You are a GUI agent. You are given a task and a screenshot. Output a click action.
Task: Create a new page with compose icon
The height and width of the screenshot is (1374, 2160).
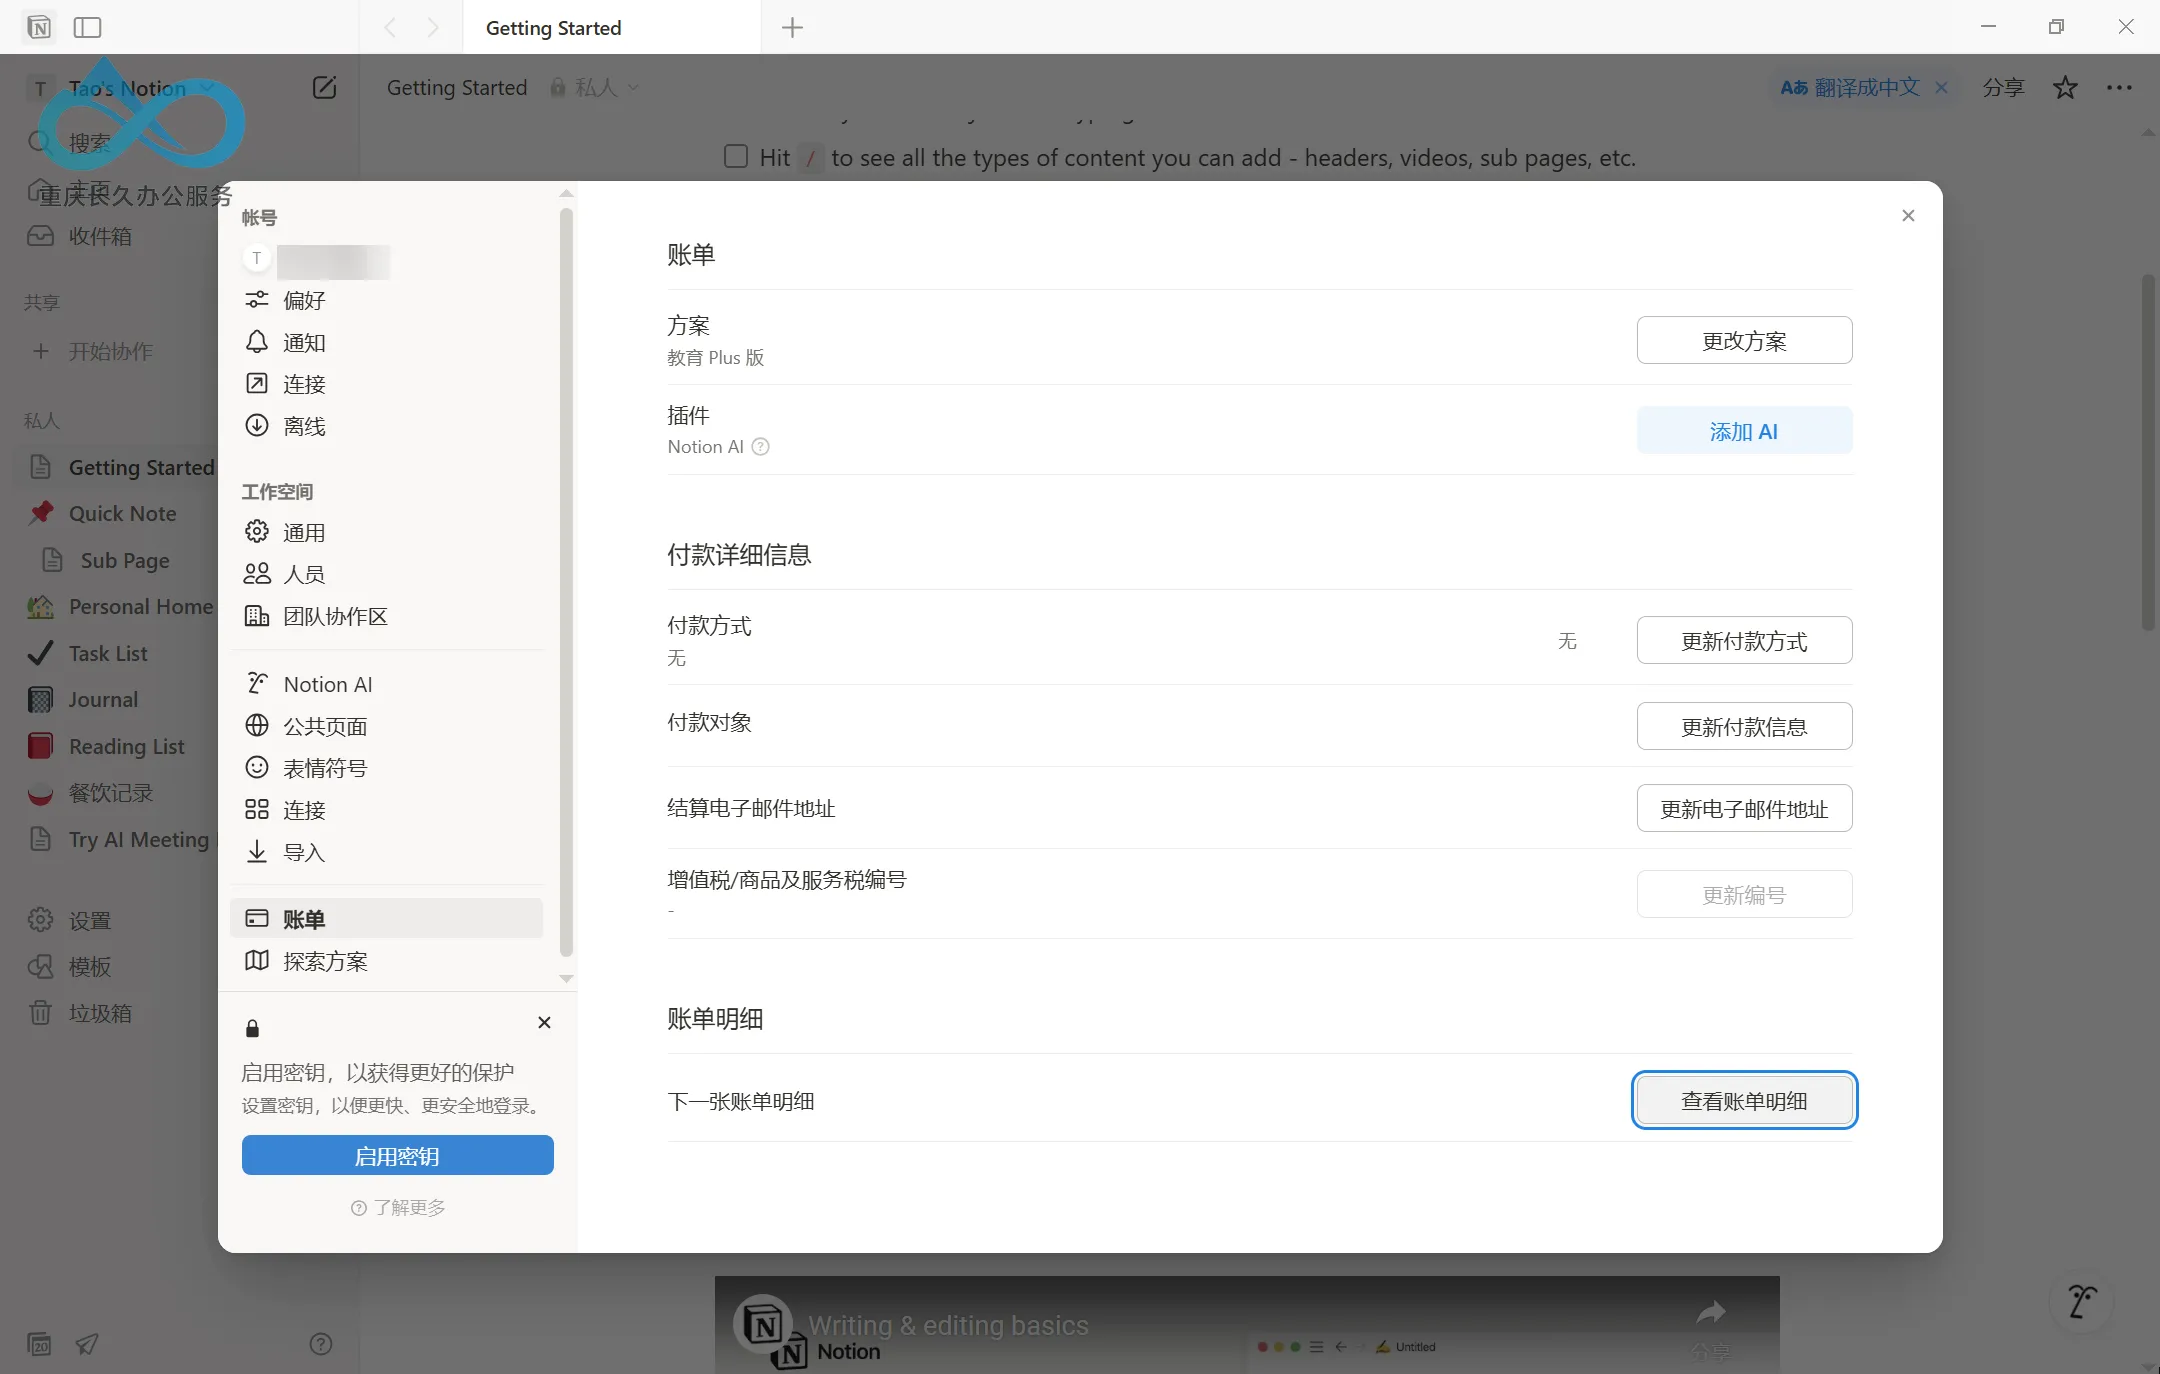[x=324, y=88]
